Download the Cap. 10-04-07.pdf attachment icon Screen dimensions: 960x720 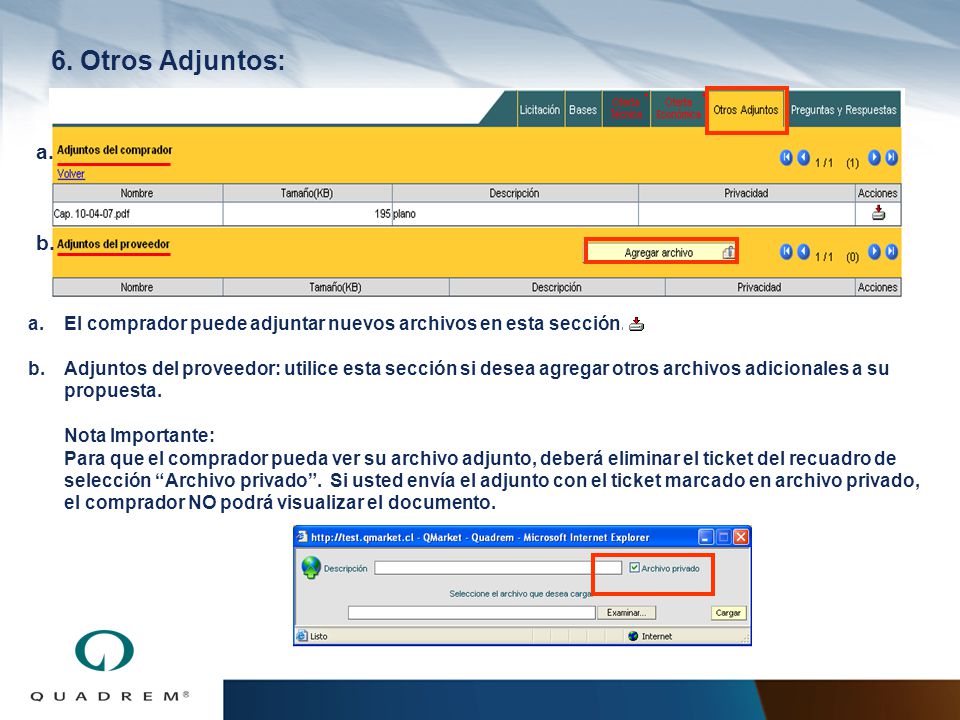click(879, 213)
